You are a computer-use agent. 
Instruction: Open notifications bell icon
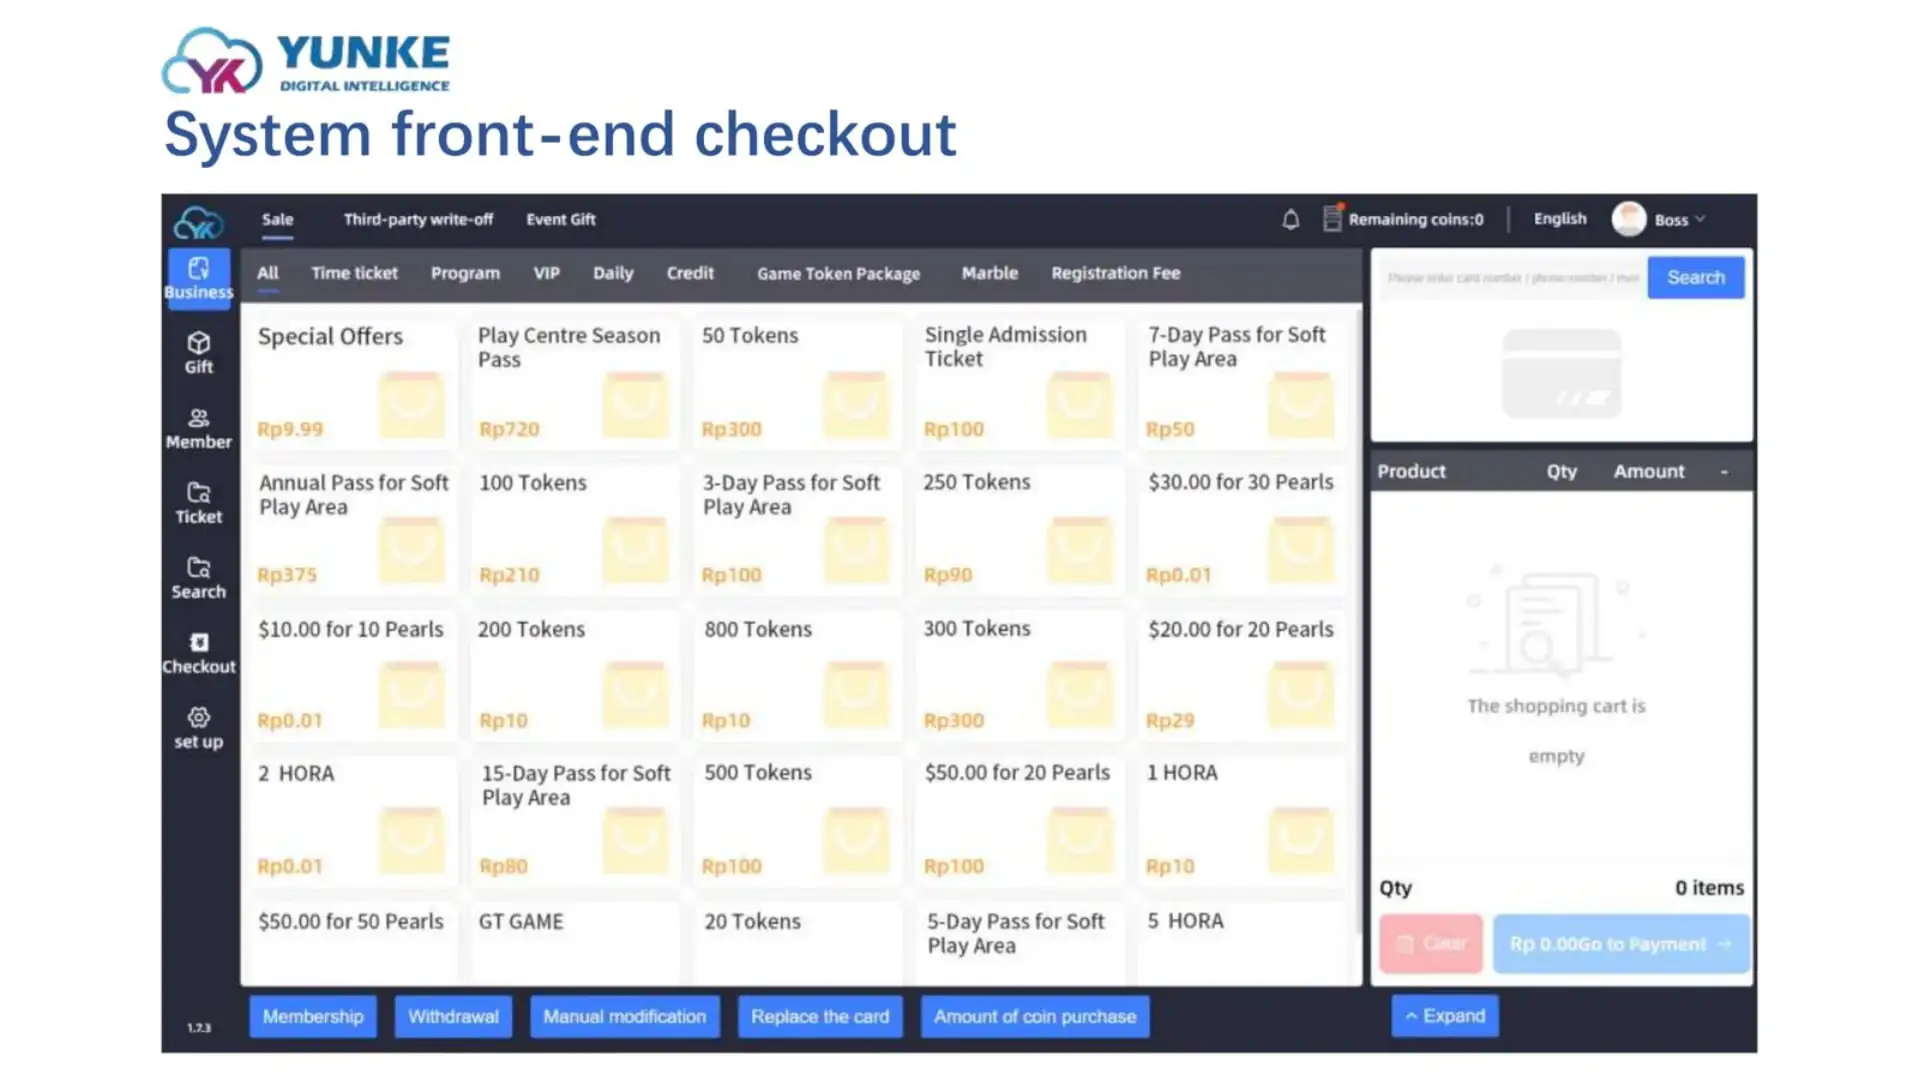pyautogui.click(x=1290, y=219)
